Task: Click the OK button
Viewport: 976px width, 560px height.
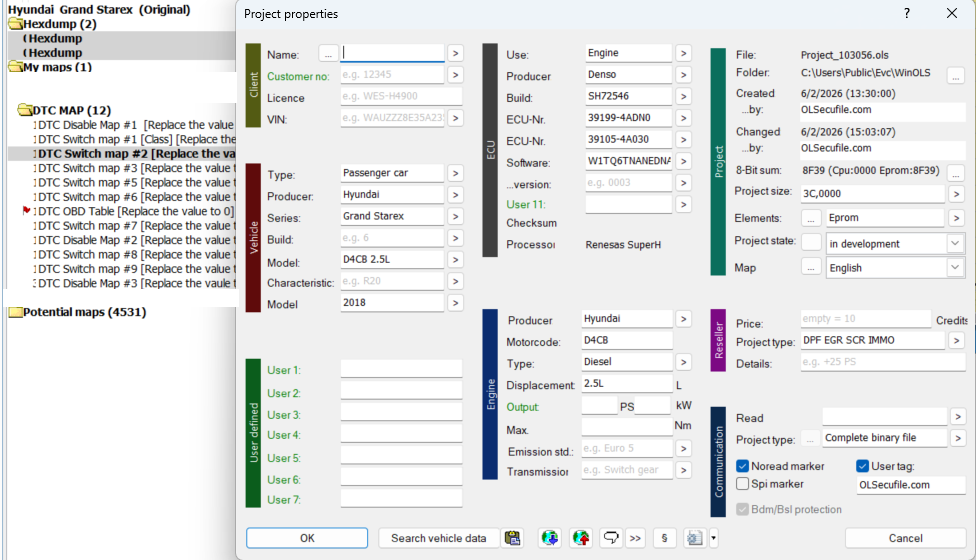Action: tap(307, 538)
